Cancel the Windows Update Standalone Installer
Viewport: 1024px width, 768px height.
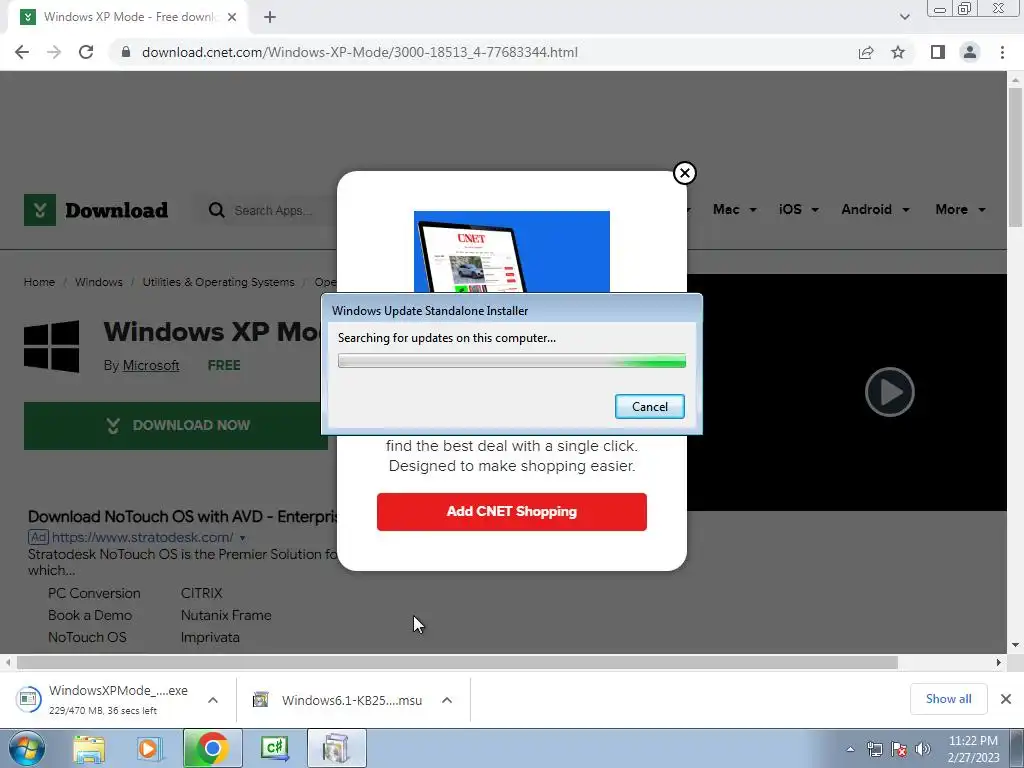650,406
